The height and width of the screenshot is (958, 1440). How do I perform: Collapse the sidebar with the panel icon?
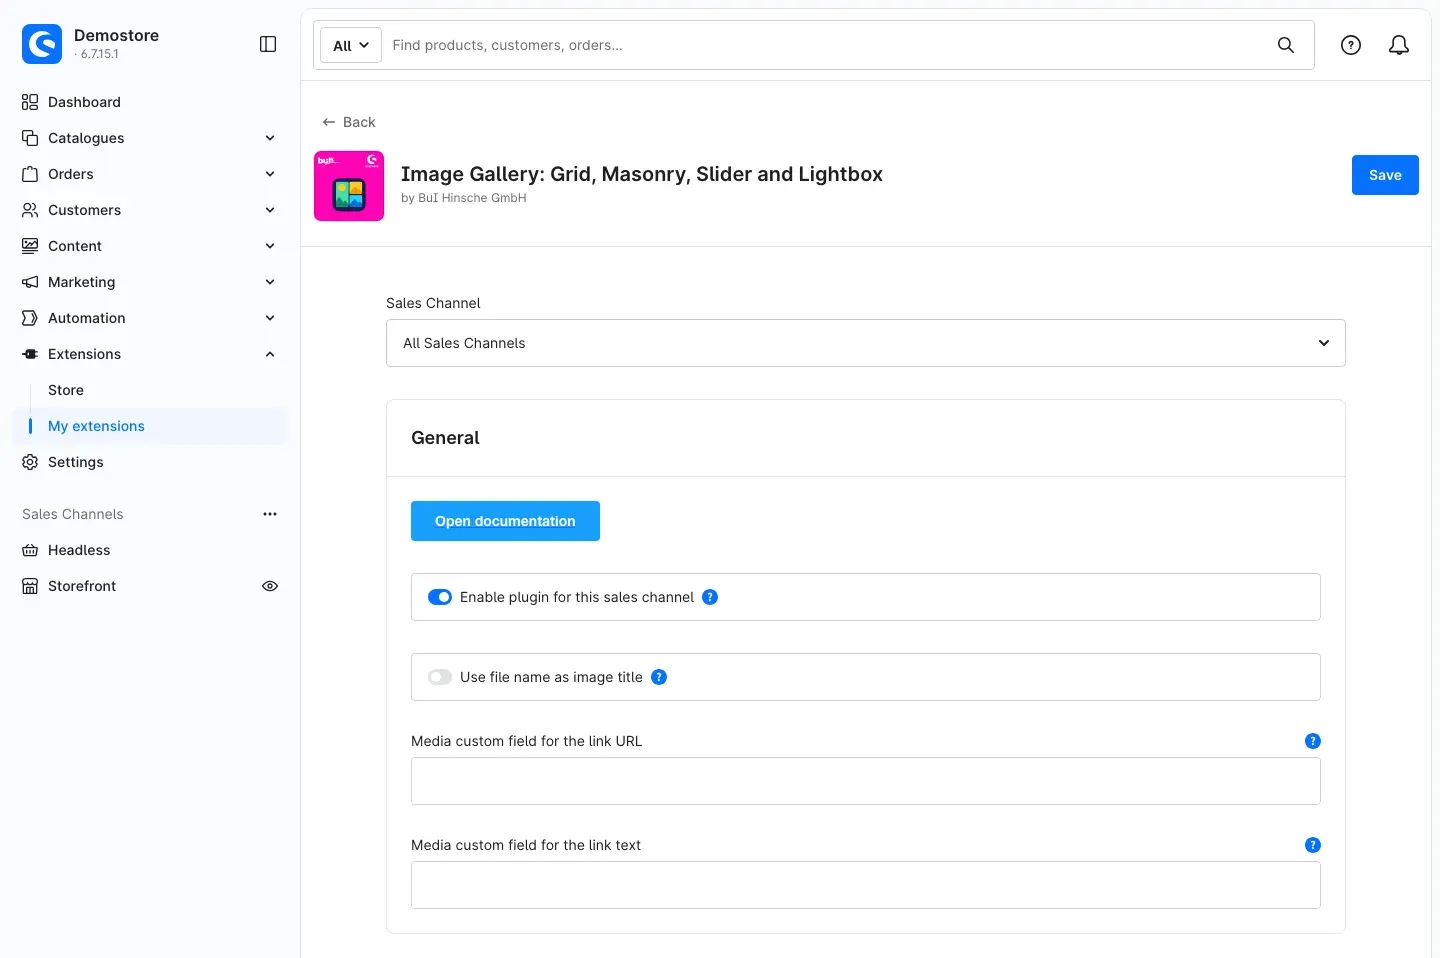(268, 44)
